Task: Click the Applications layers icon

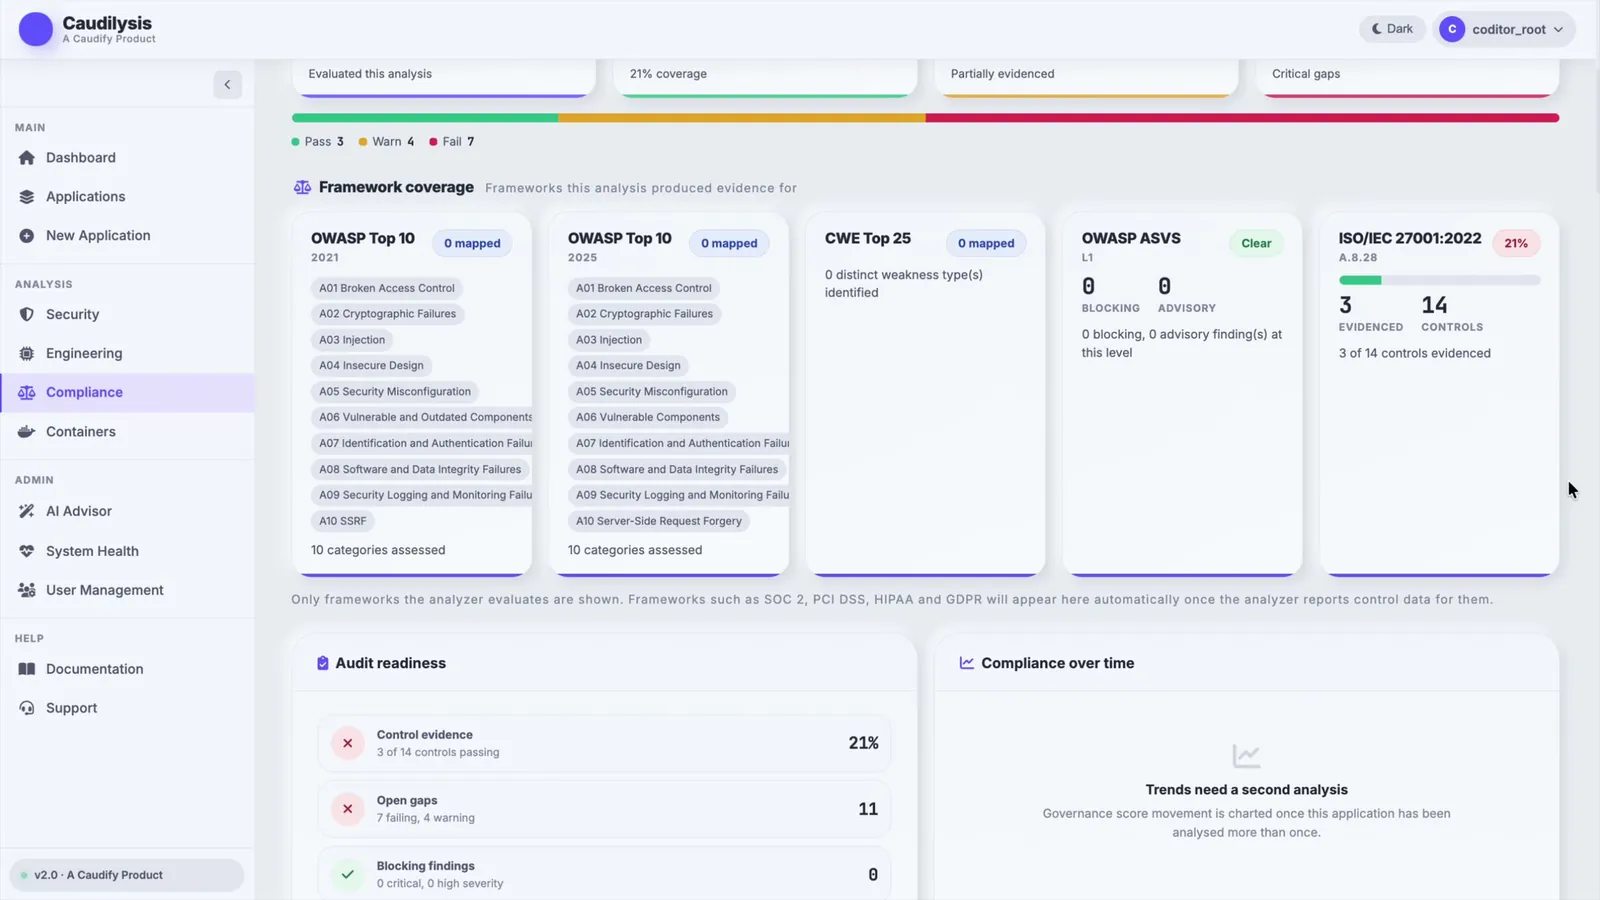Action: tap(27, 197)
